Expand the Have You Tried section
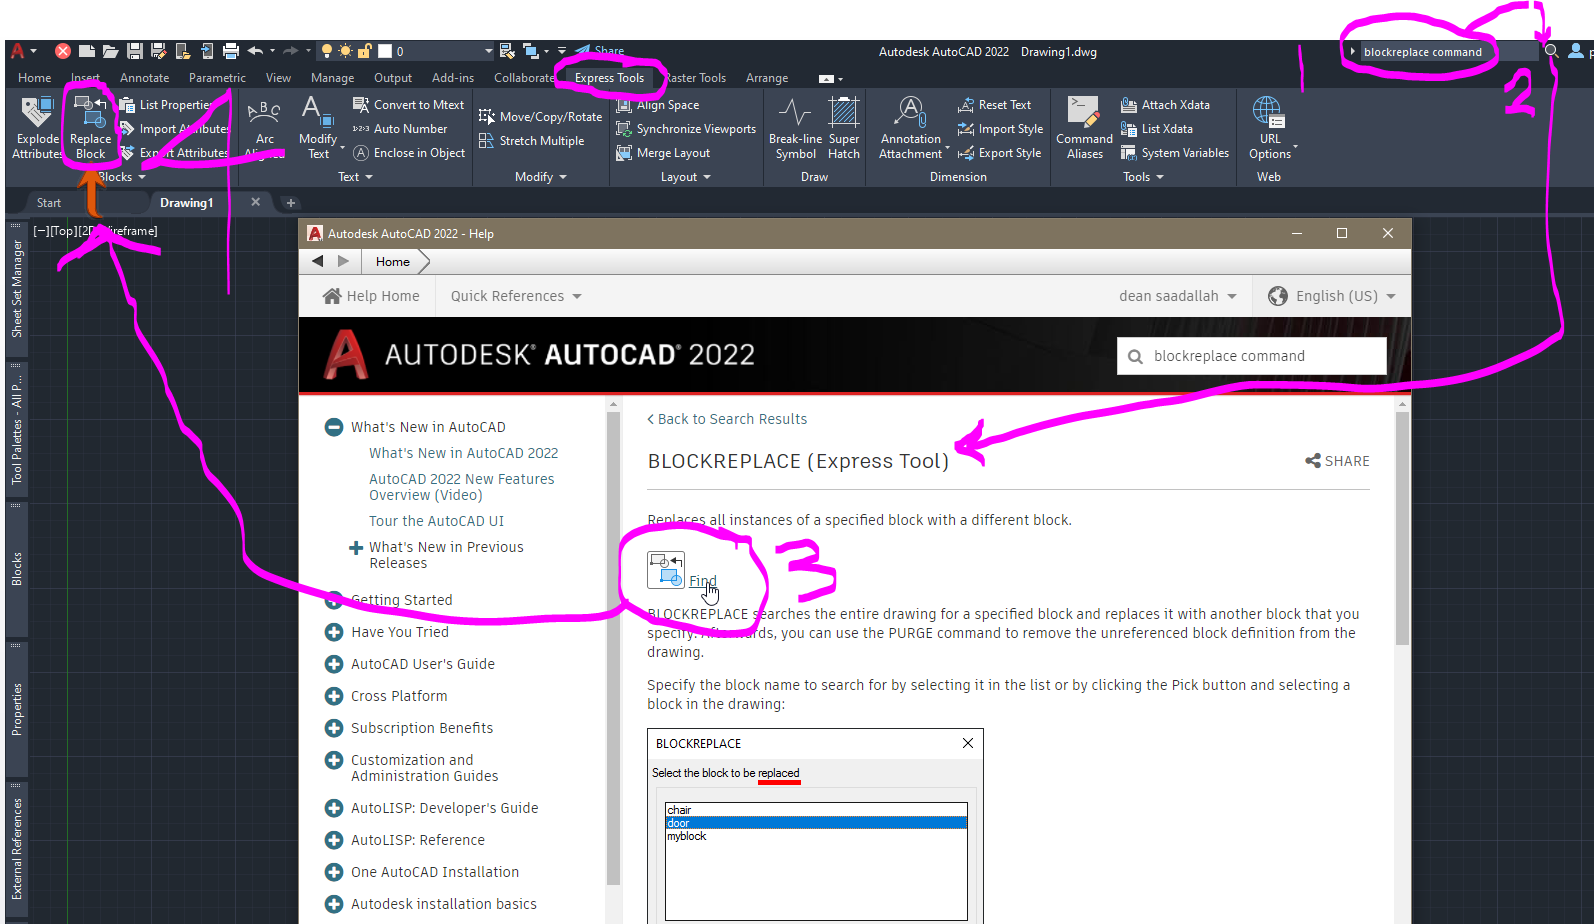This screenshot has width=1594, height=924. pos(334,632)
